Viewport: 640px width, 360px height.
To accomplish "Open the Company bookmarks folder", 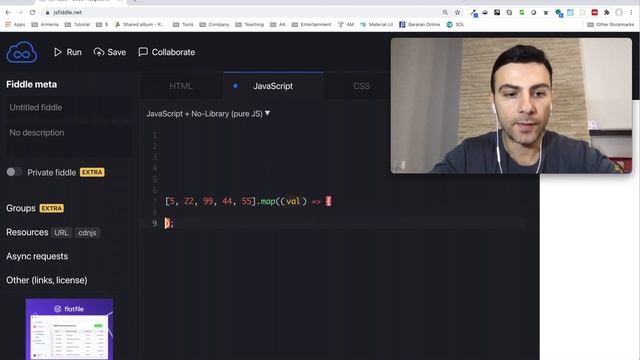I will click(214, 24).
